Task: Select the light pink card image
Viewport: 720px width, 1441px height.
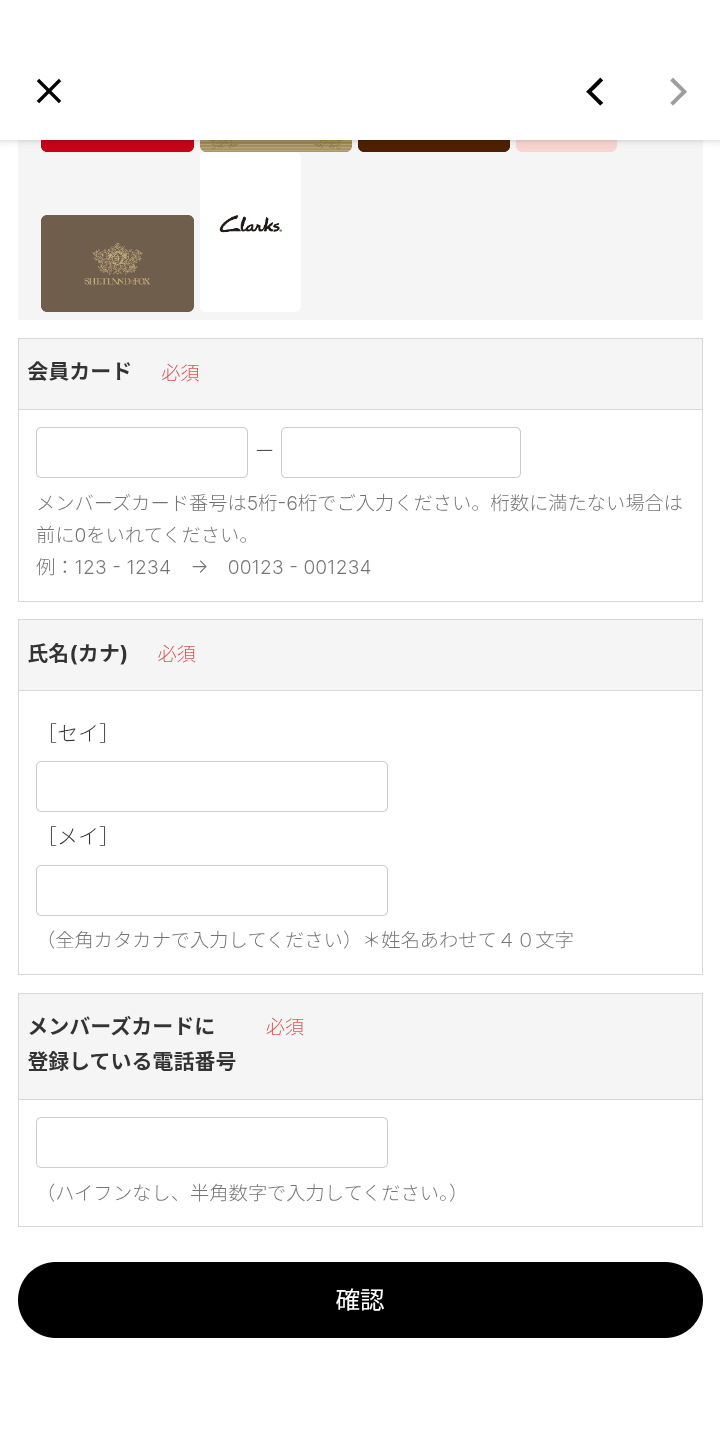Action: pyautogui.click(x=566, y=146)
